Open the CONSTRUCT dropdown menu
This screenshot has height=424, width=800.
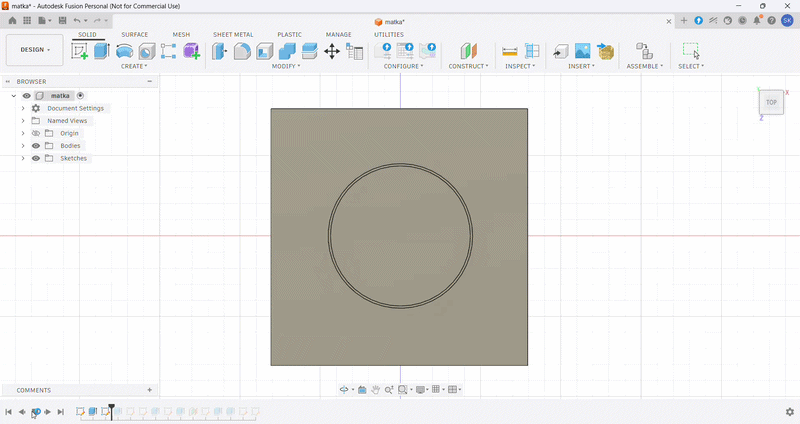tap(468, 66)
